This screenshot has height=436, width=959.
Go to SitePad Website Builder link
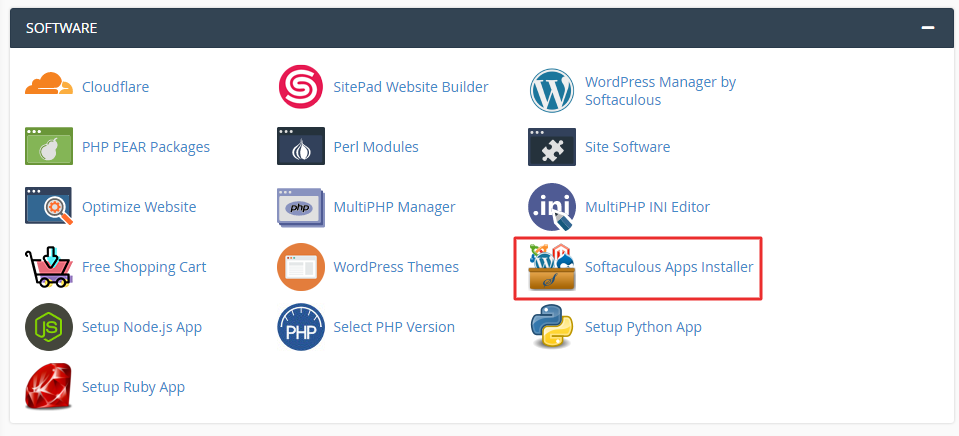click(x=410, y=87)
